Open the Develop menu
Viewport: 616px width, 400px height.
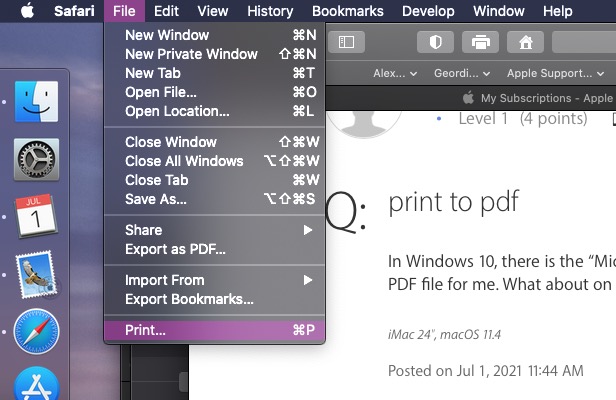point(428,11)
